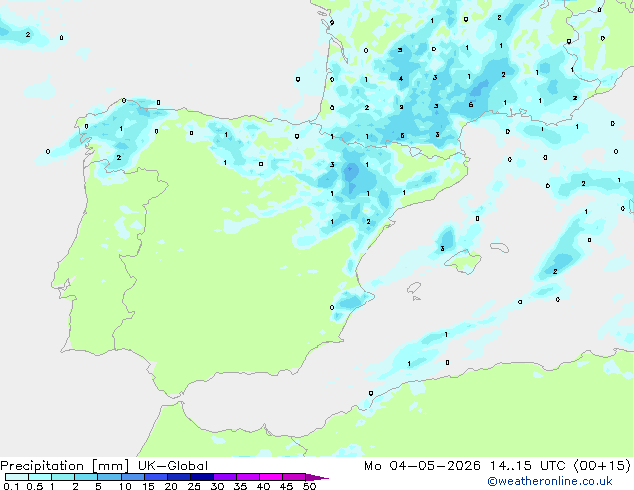The height and width of the screenshot is (490, 634).
Task: Click the 45–50 mm legend swatch
Action: (x=294, y=477)
